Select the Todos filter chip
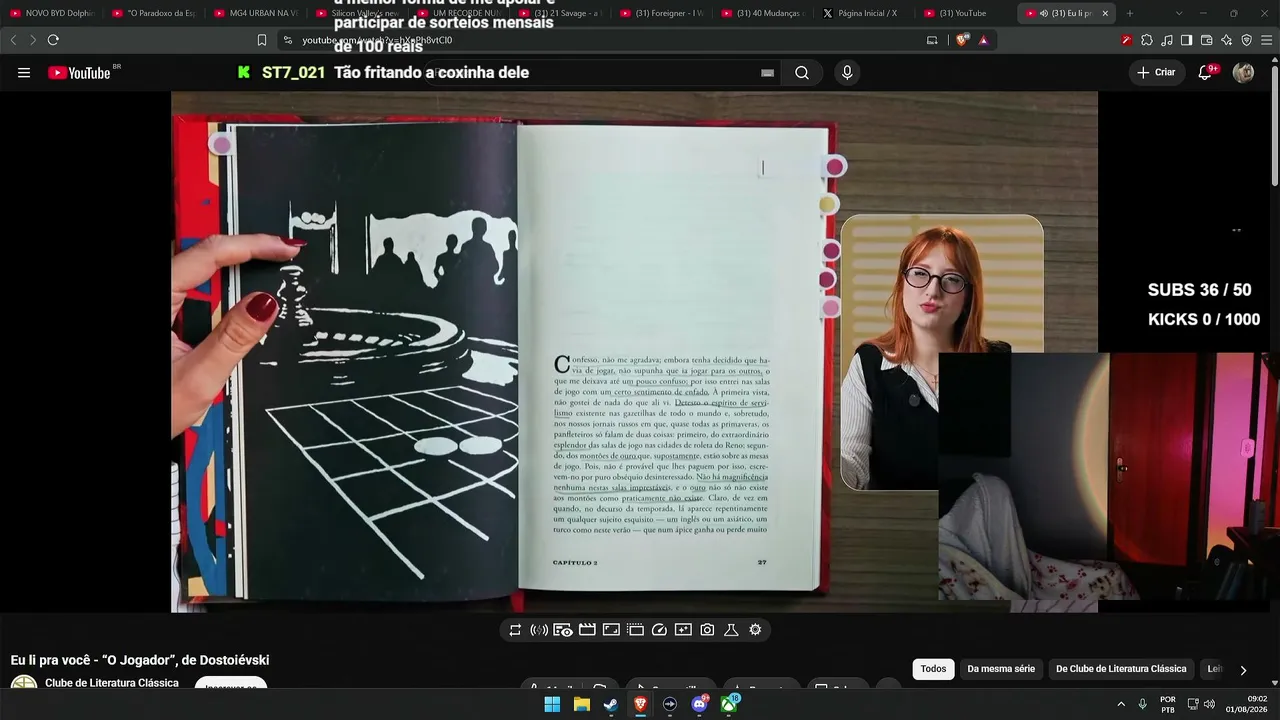Screen dimensions: 1280x720 click(x=933, y=669)
